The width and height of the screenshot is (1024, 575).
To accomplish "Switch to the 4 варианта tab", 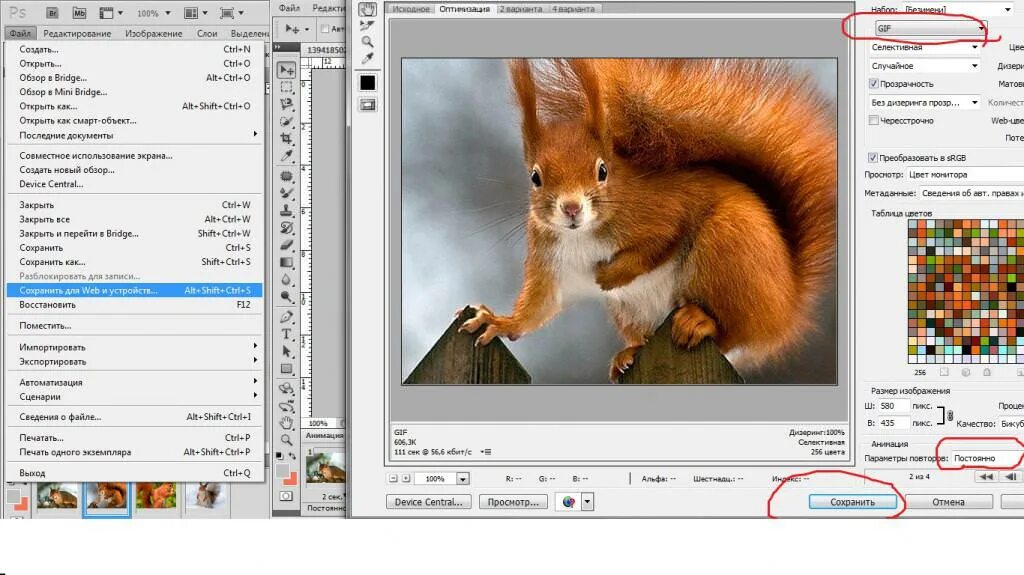I will point(573,9).
